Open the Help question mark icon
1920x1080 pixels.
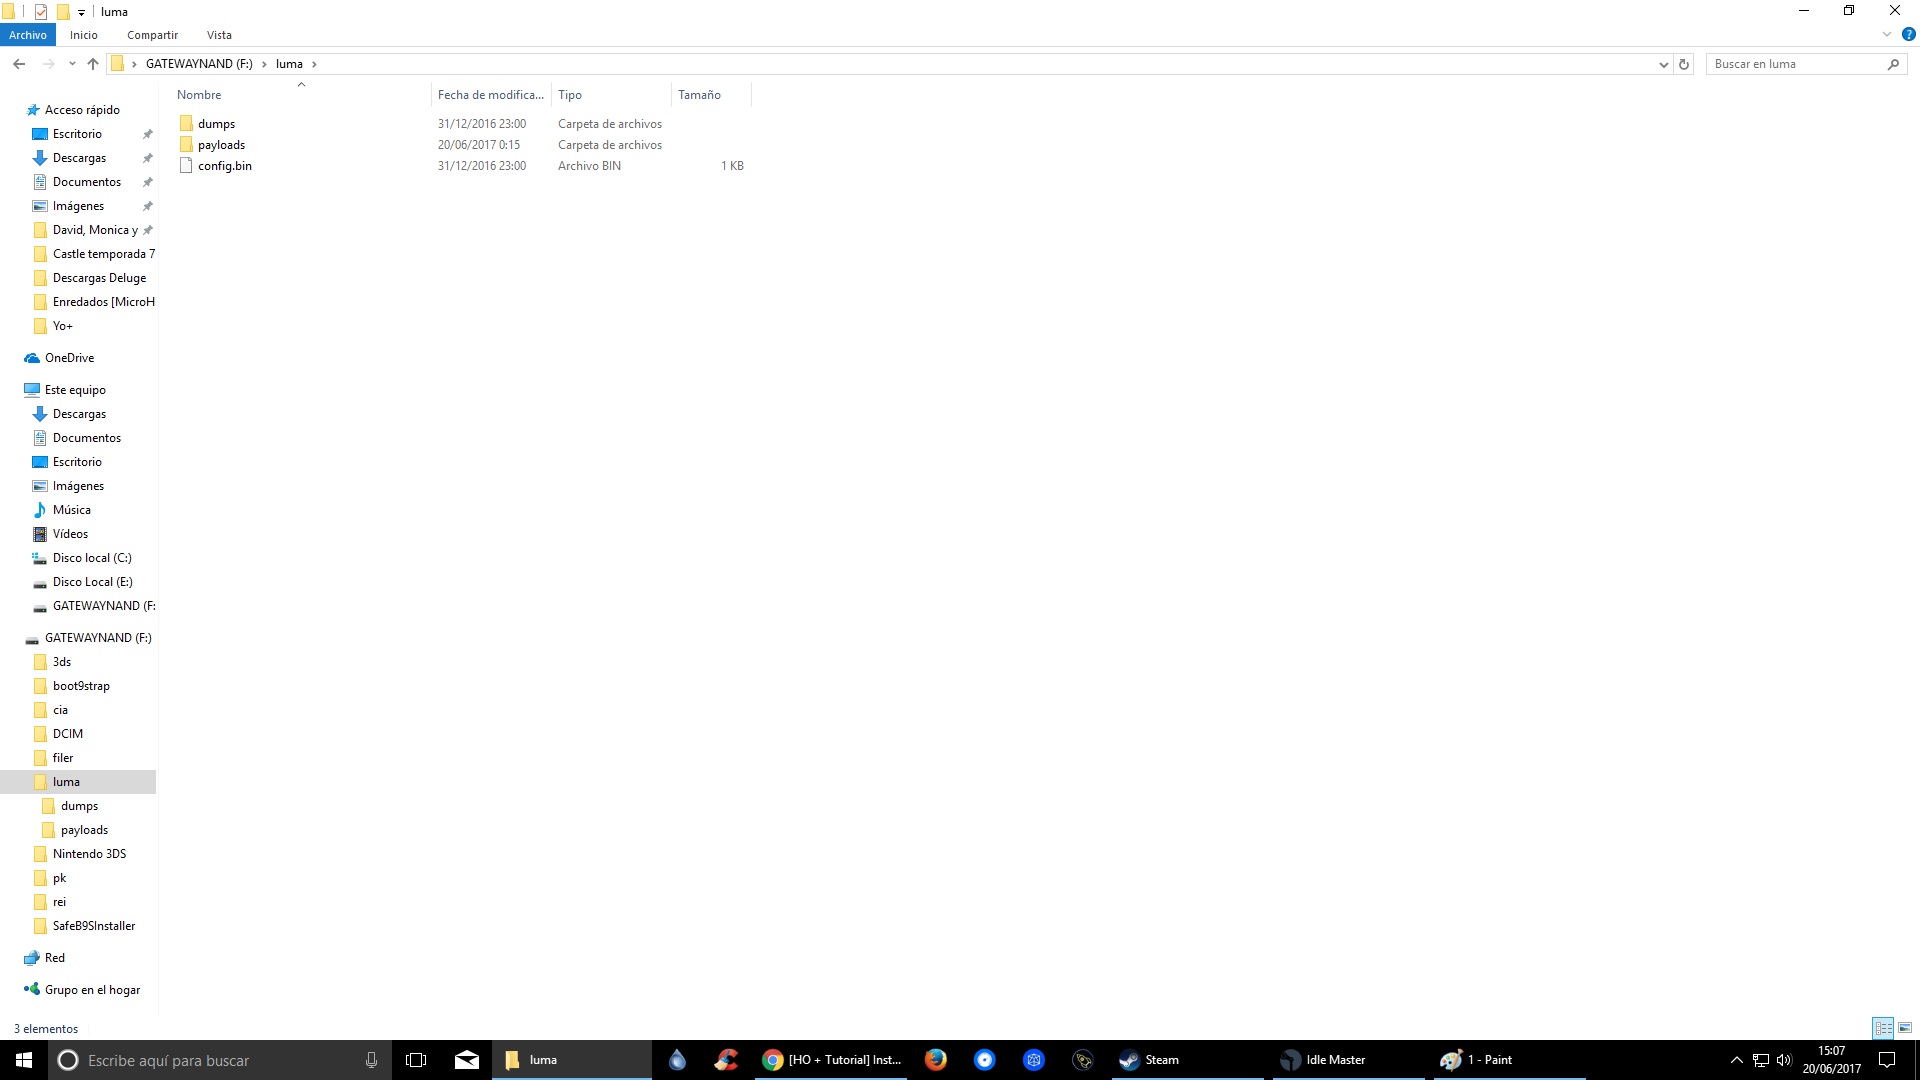pos(1908,34)
